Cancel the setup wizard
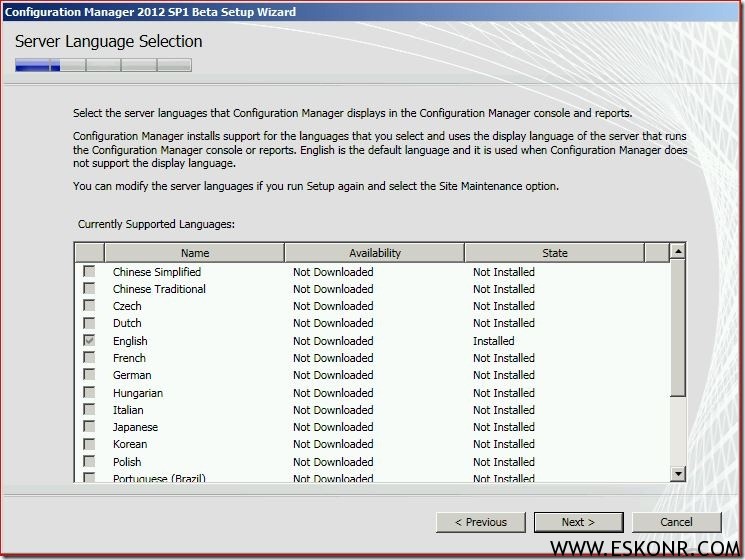Image resolution: width=745 pixels, height=560 pixels. coord(676,522)
